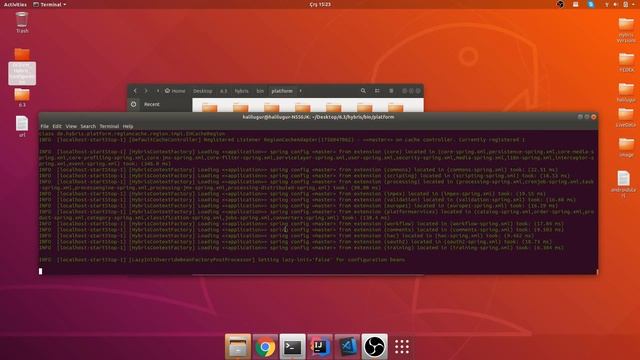Viewport: 640px width, 360px height.
Task: Open the Edit menu in Terminal
Action: 57,127
